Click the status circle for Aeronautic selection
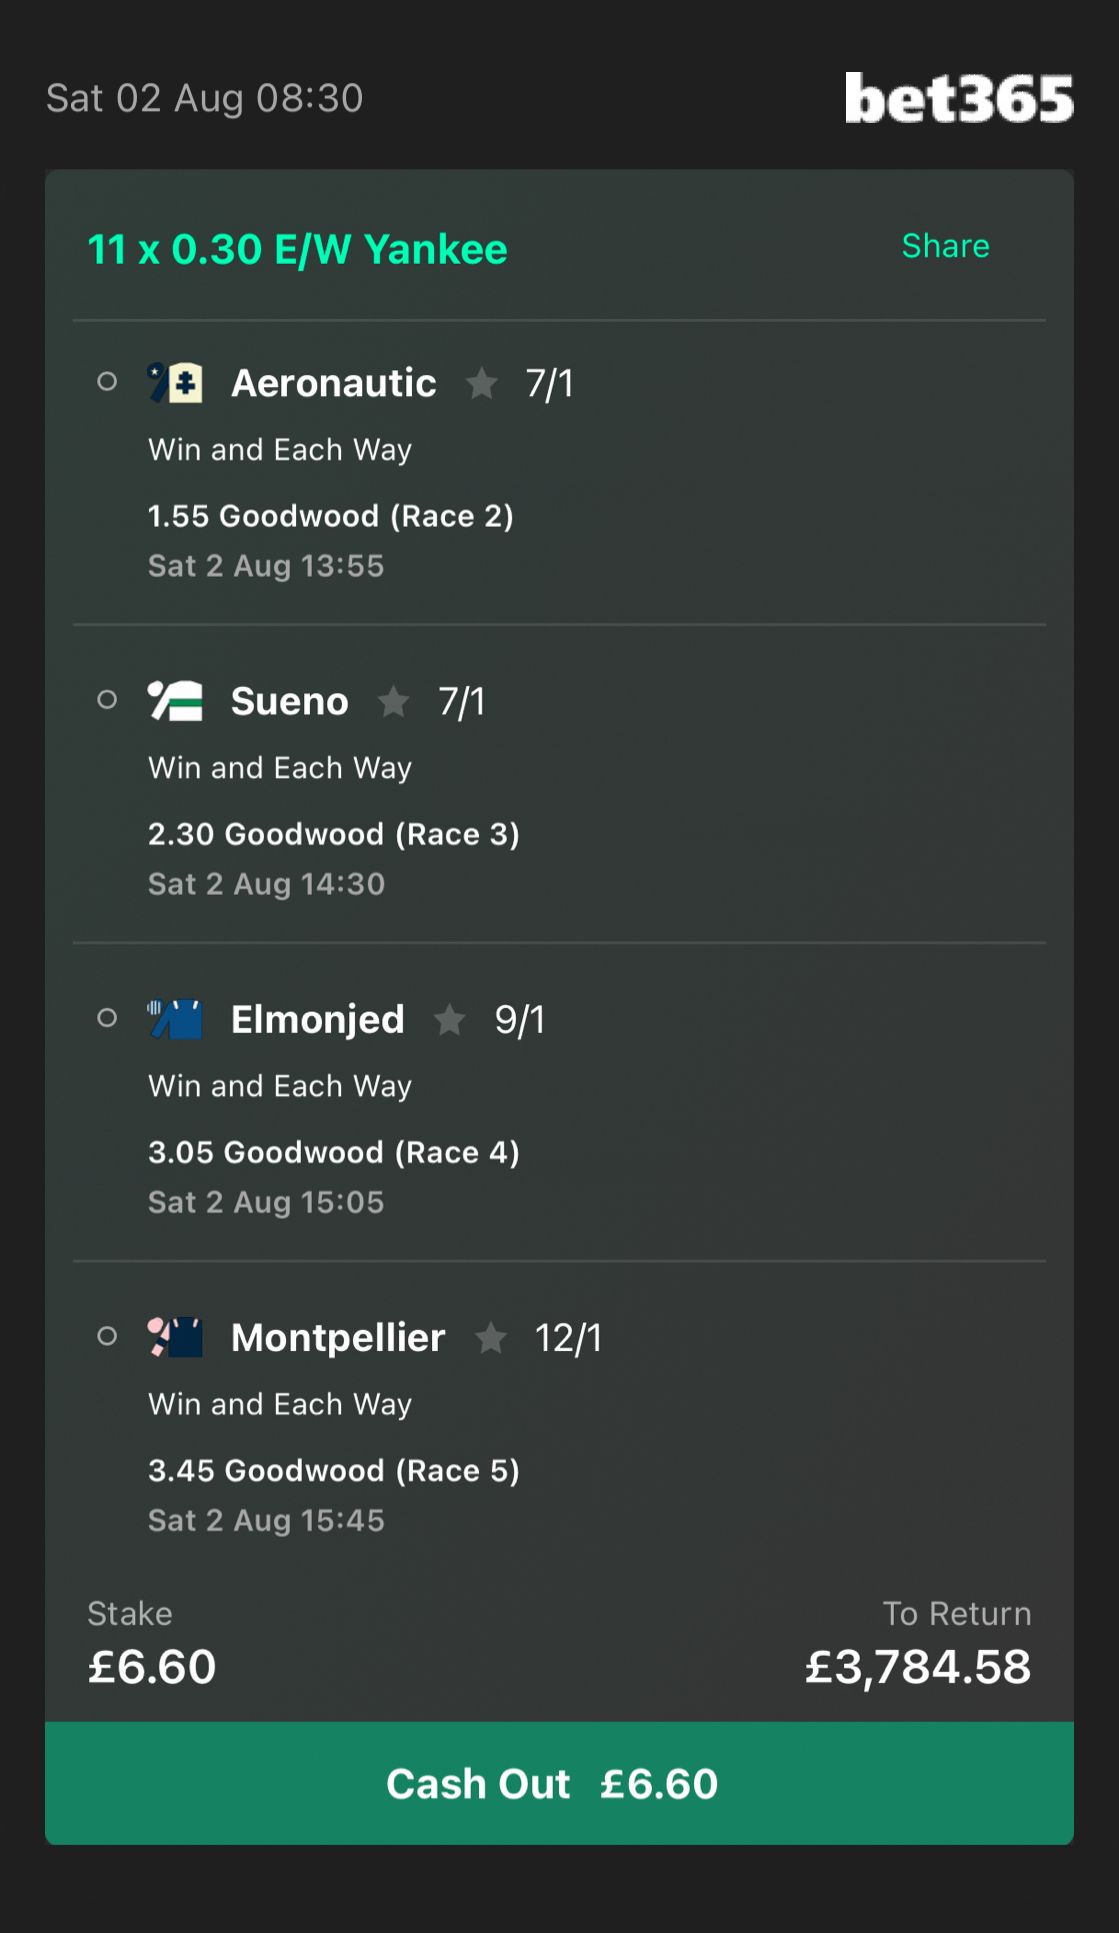The height and width of the screenshot is (1933, 1119). (x=107, y=382)
